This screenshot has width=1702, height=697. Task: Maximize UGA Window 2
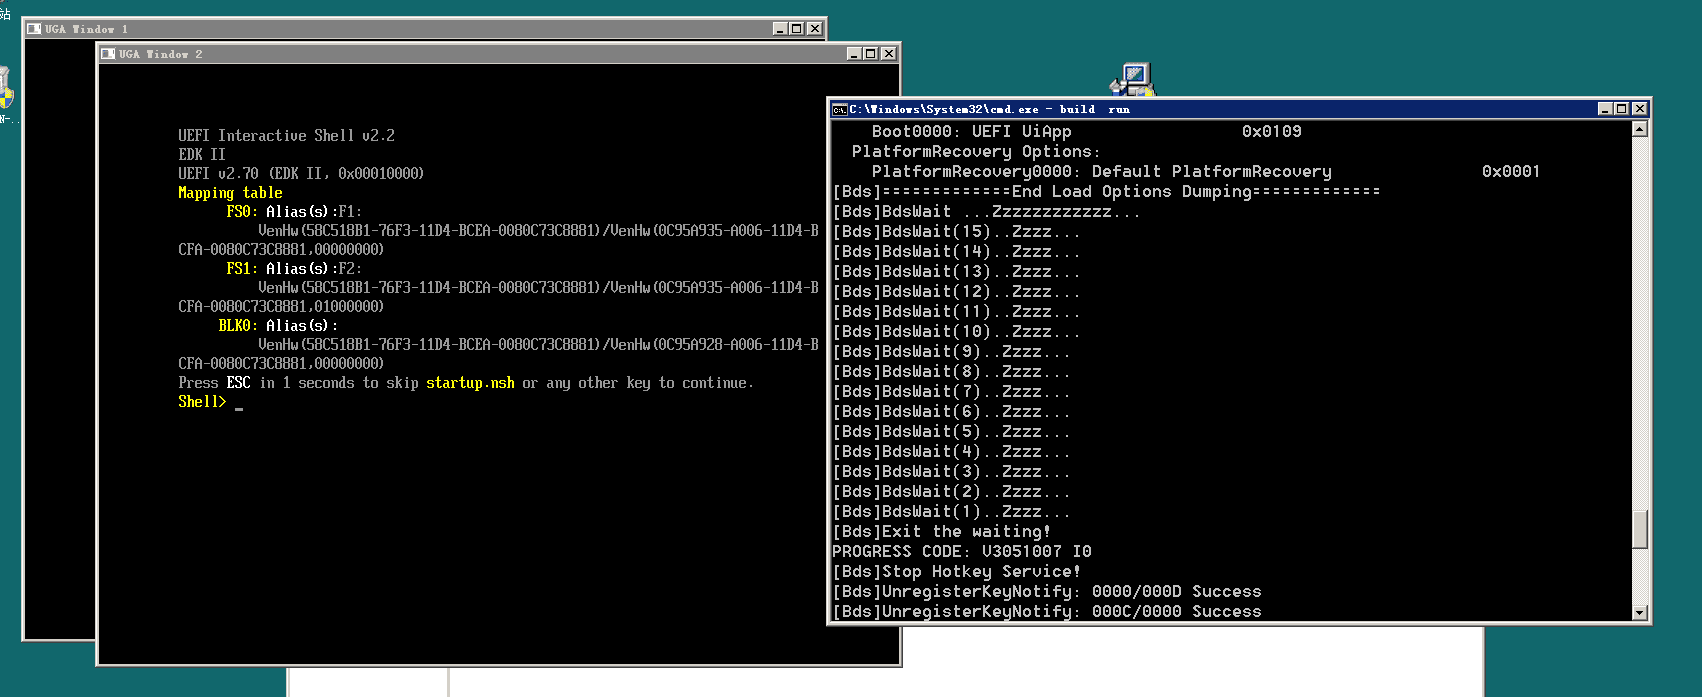[x=871, y=54]
